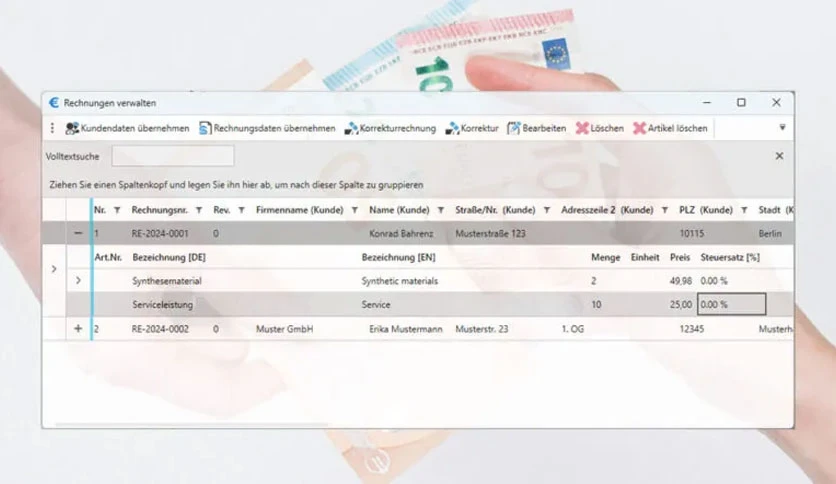Screen dimensions: 836x484
Task: Expand the Synthesematerial article row chevron
Action: pos(78,280)
